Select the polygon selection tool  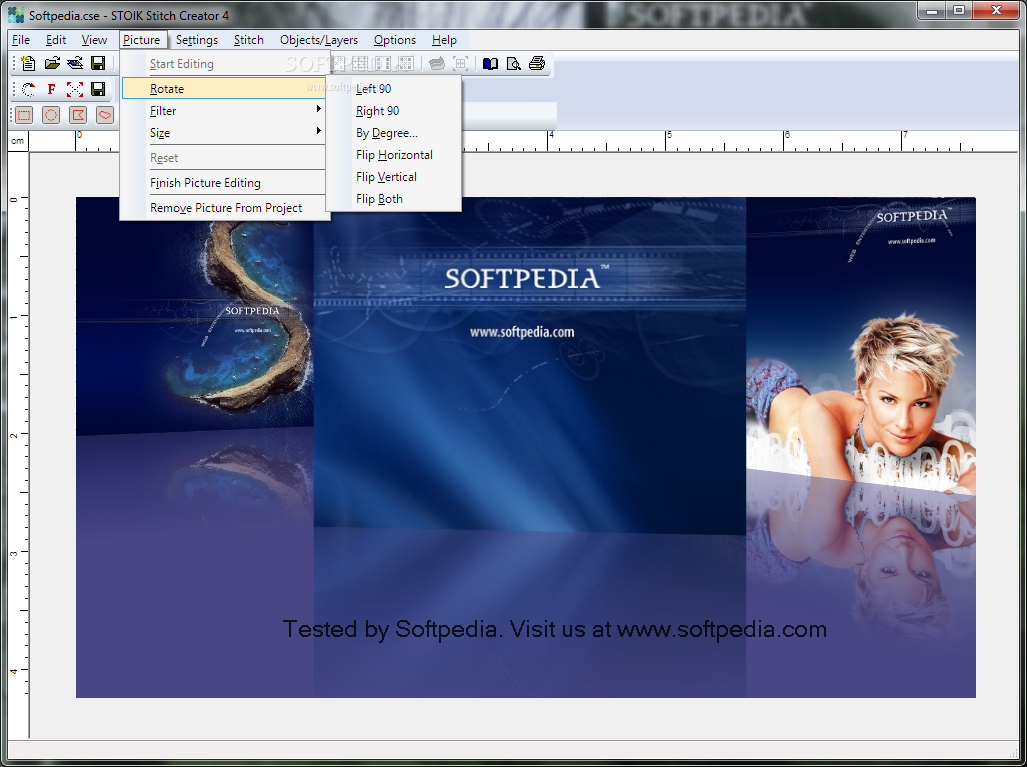78,115
